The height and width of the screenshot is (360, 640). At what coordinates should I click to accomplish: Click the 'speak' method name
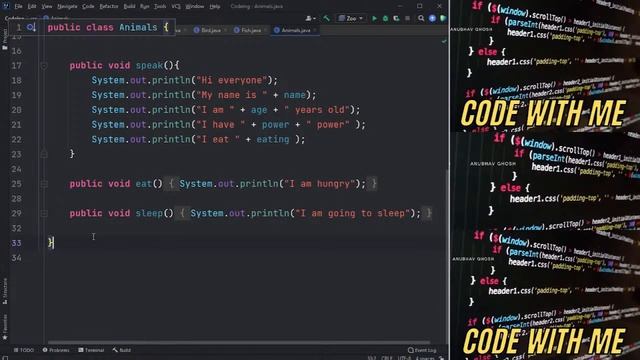pyautogui.click(x=149, y=66)
